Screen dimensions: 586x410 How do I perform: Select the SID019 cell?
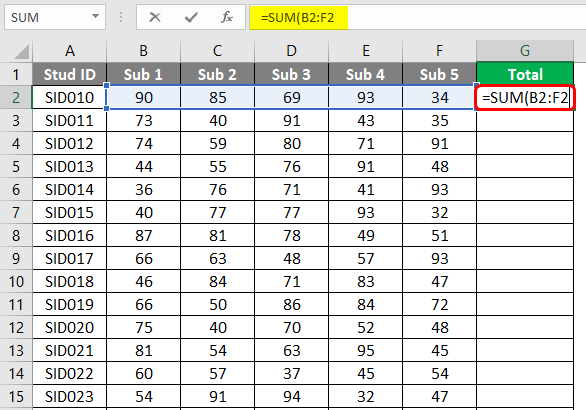click(x=70, y=304)
